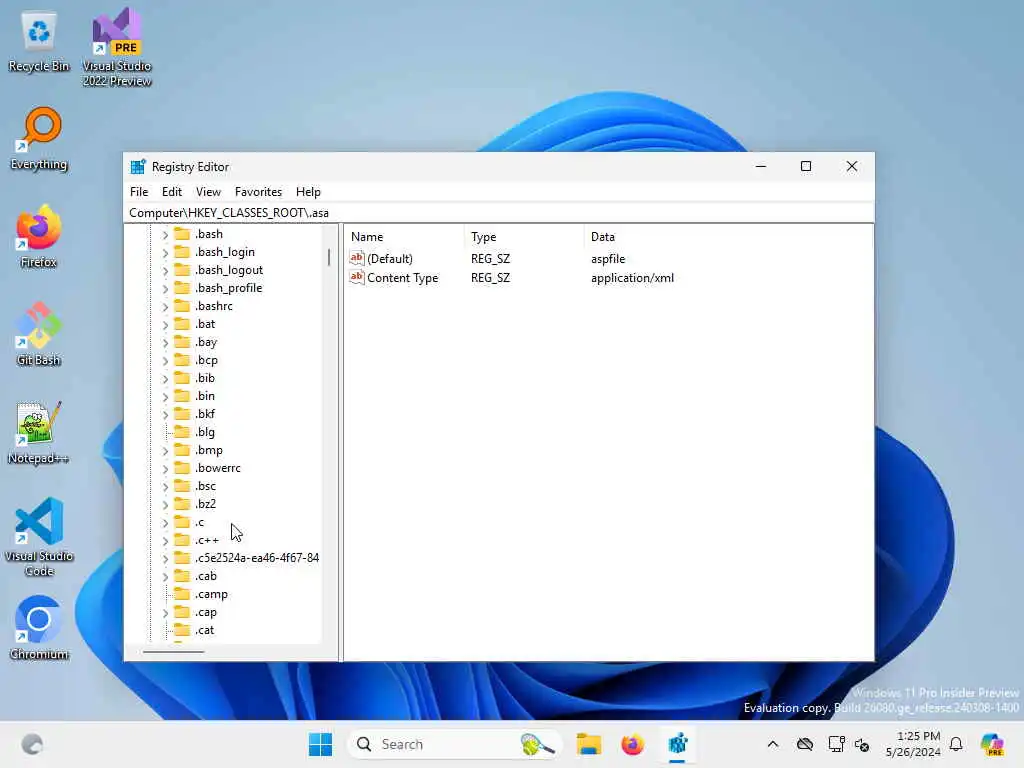Screen dimensions: 1024x768
Task: Open Firefox from the taskbar
Action: (x=632, y=744)
